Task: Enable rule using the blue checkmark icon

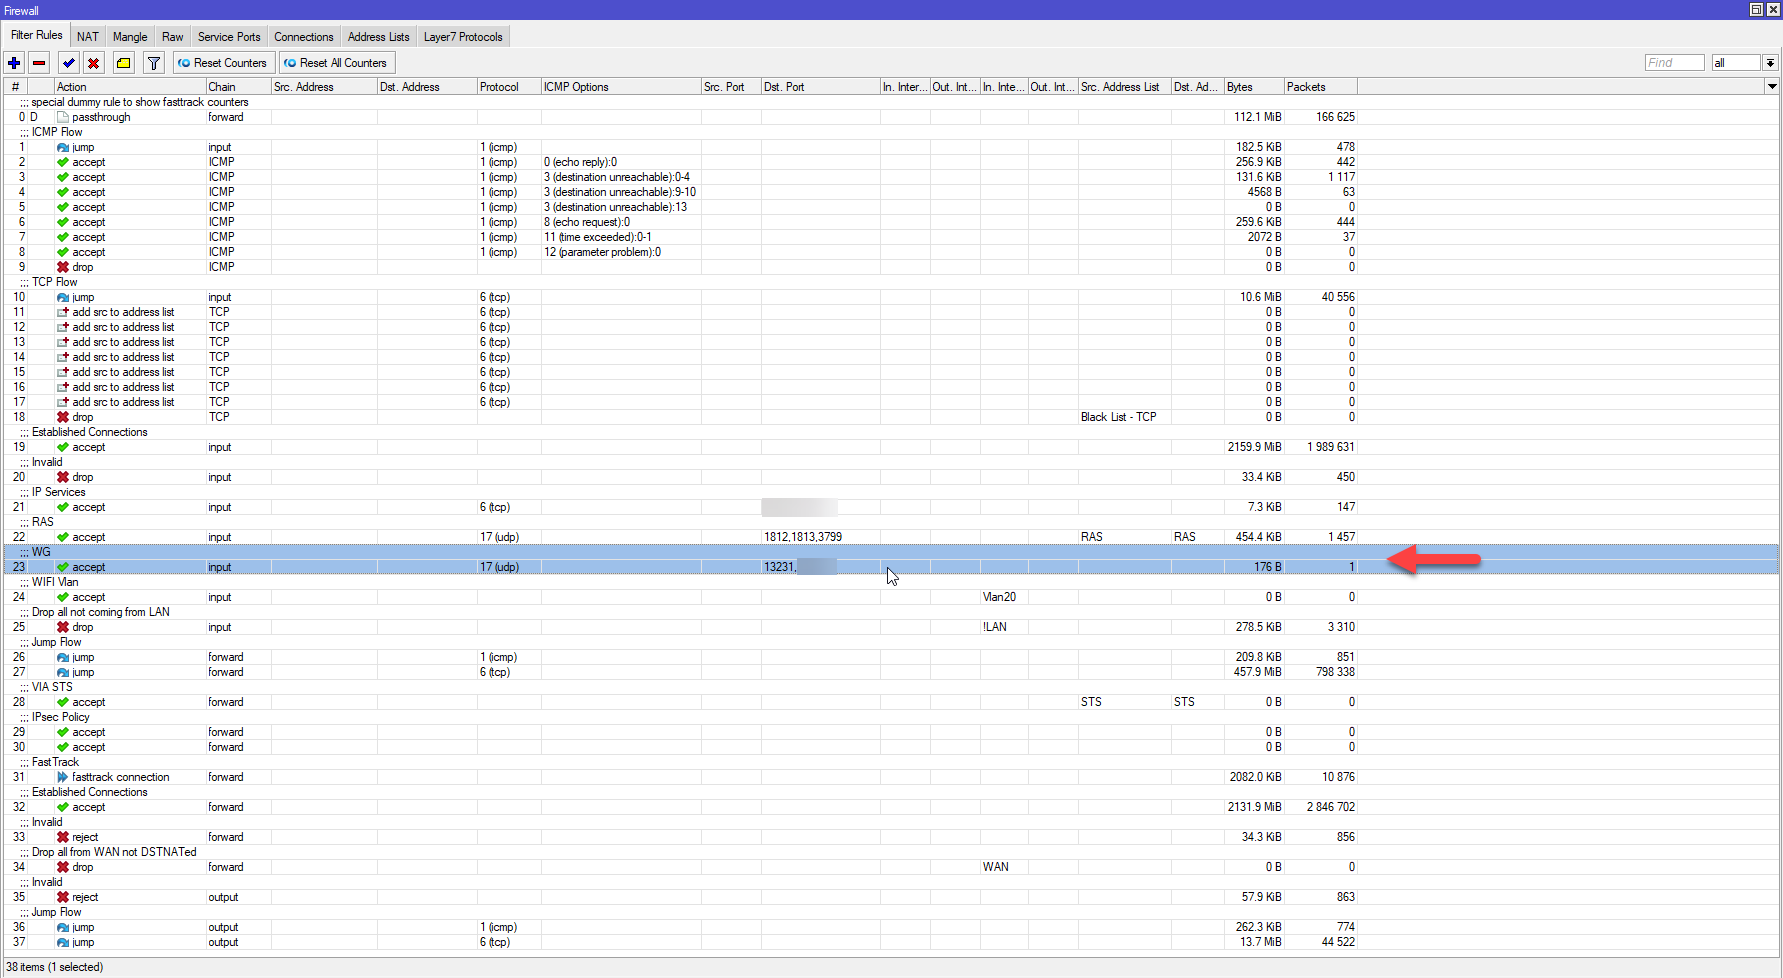Action: pos(68,63)
